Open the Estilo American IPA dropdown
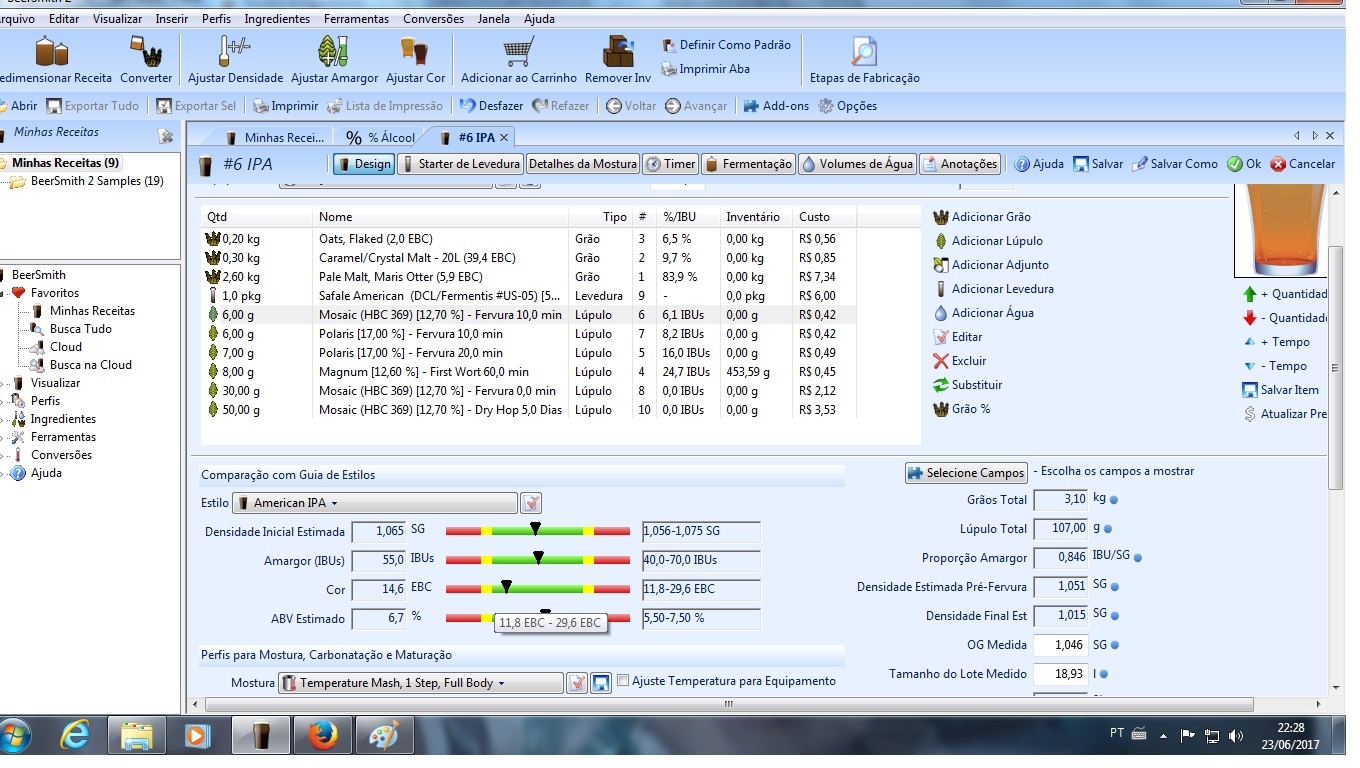This screenshot has height=768, width=1360. tap(375, 503)
